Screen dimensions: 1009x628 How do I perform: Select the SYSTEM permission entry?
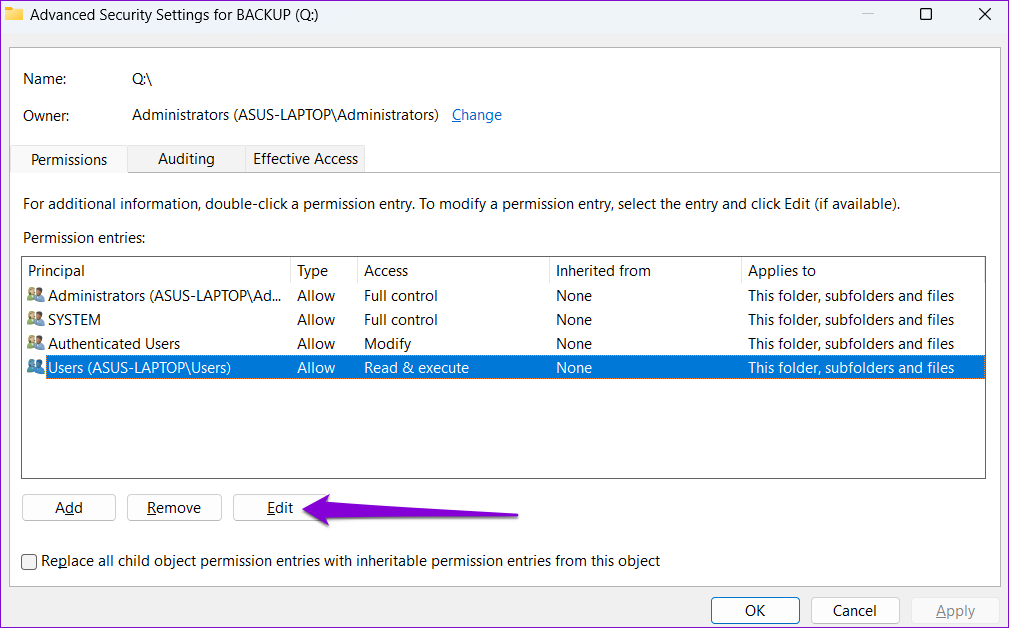coord(503,319)
